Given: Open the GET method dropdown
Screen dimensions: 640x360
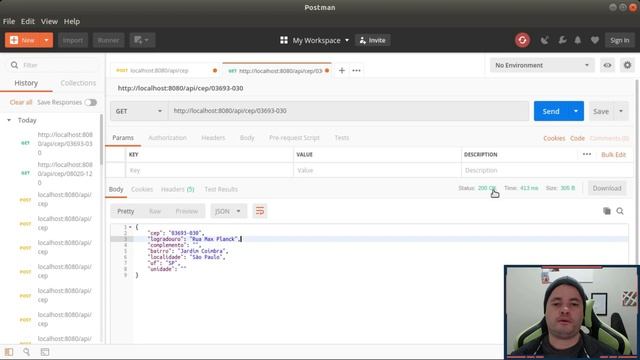Looking at the screenshot, I should point(139,111).
